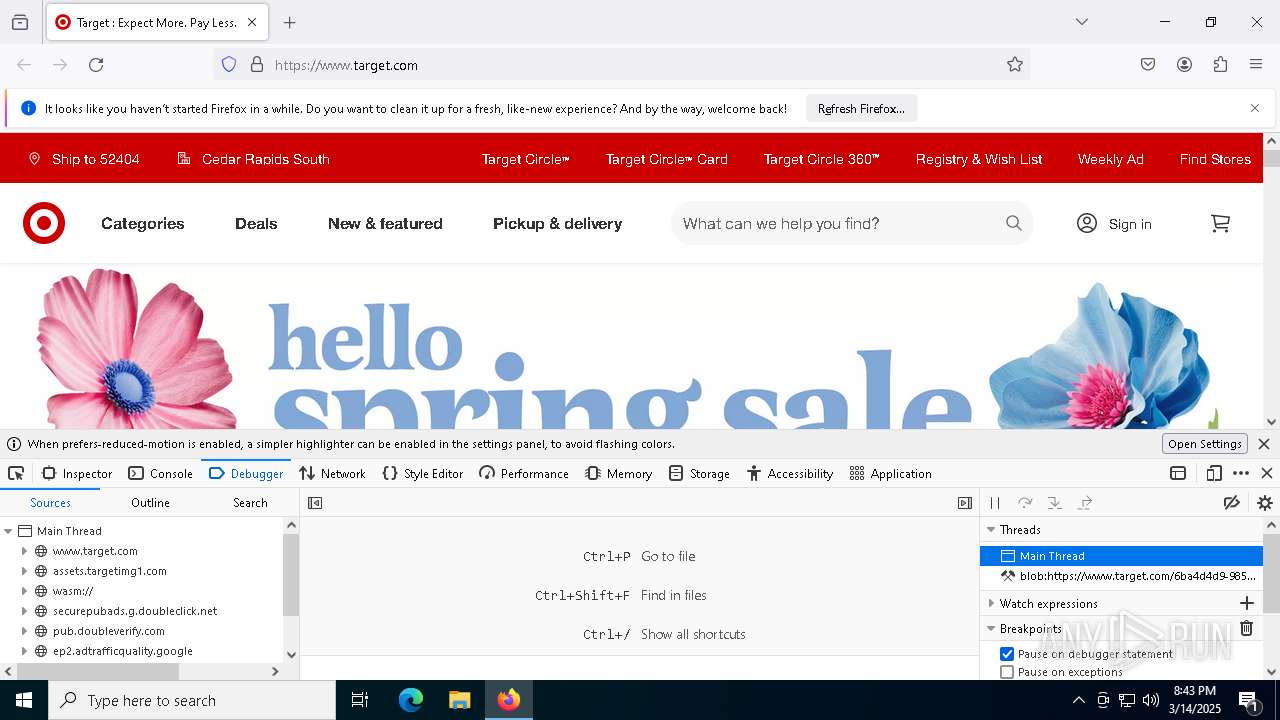Collapse the Main Thread tree node

click(x=8, y=531)
